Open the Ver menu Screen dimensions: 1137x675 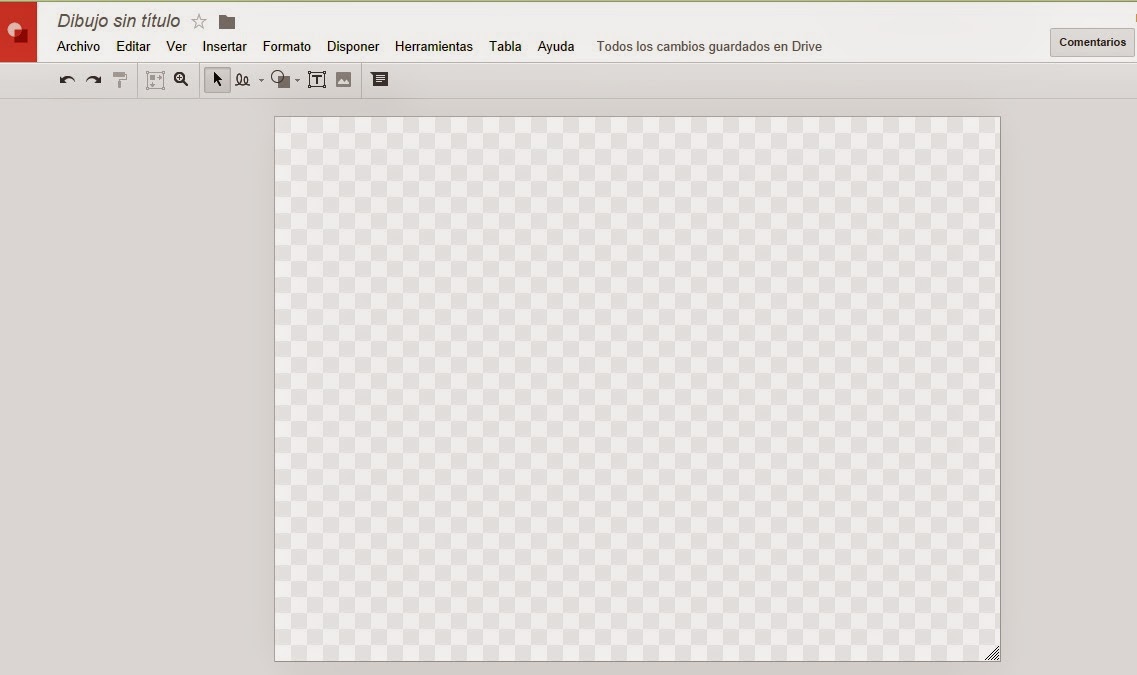pos(176,46)
